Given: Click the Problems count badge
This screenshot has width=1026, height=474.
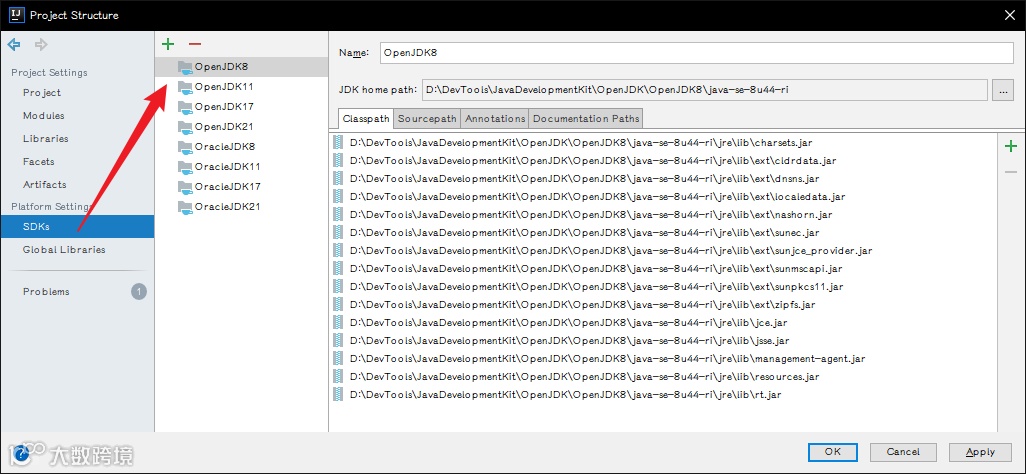Looking at the screenshot, I should pyautogui.click(x=139, y=291).
